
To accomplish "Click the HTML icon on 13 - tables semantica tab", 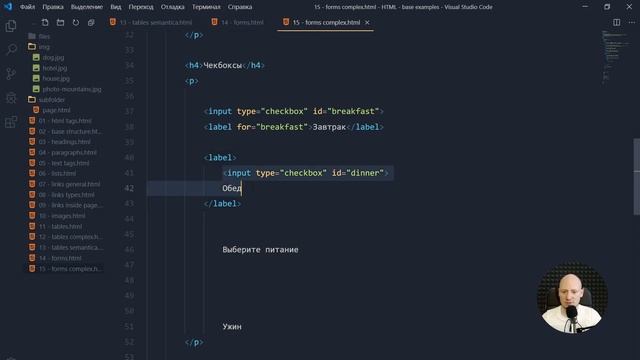I will tap(113, 22).
